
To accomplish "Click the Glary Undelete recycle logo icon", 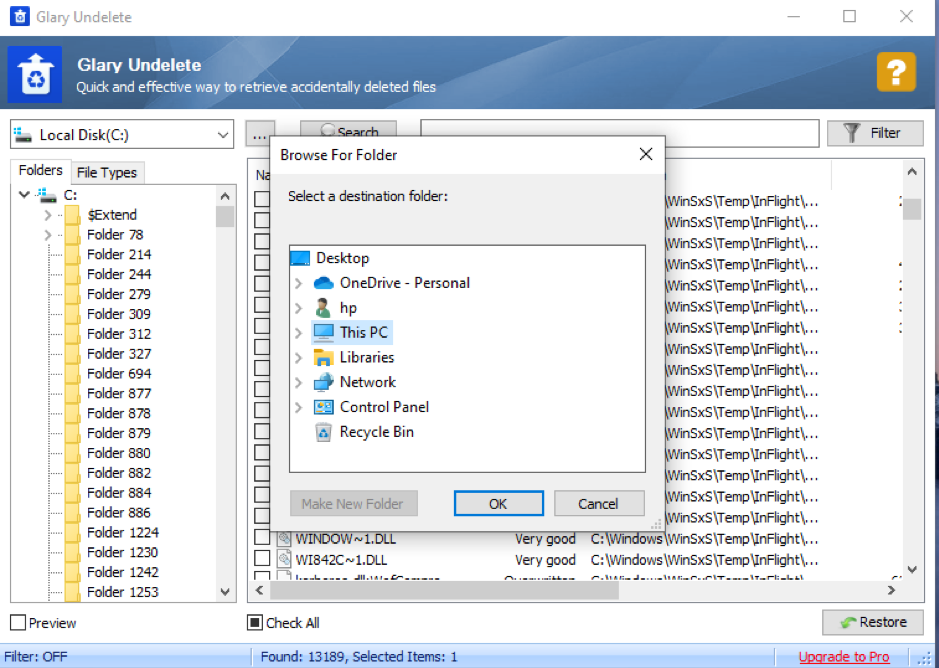I will (x=35, y=74).
